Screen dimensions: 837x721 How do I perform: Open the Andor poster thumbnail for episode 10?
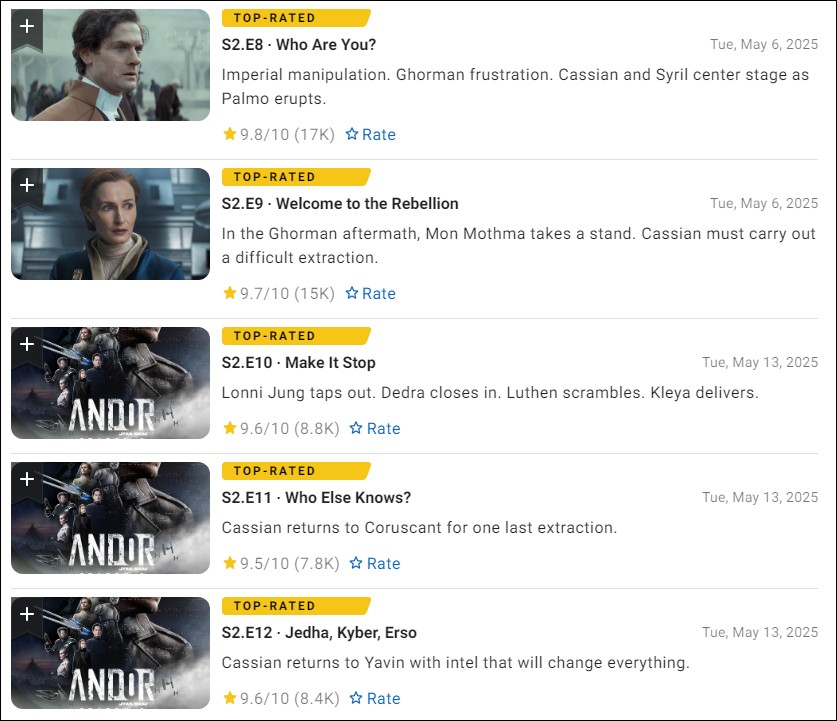click(110, 383)
